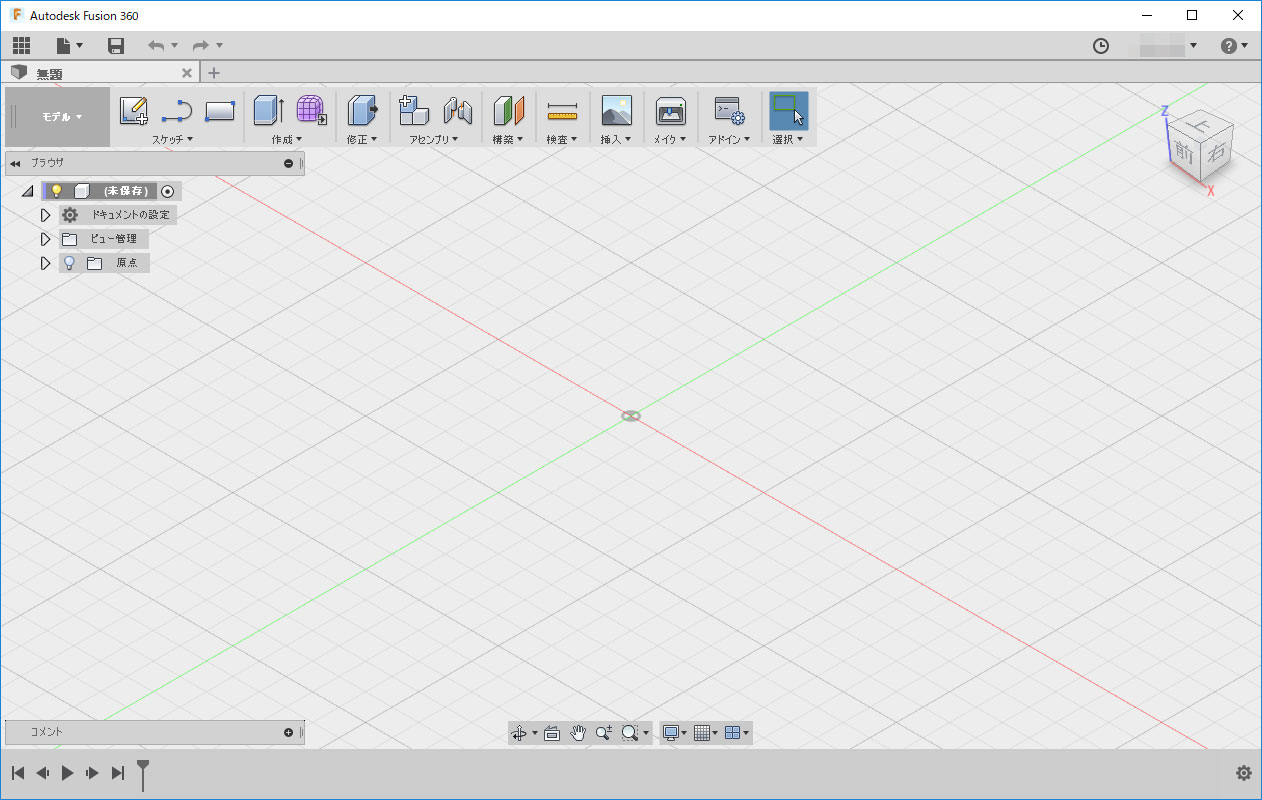Click the Pan hand icon

(x=578, y=733)
